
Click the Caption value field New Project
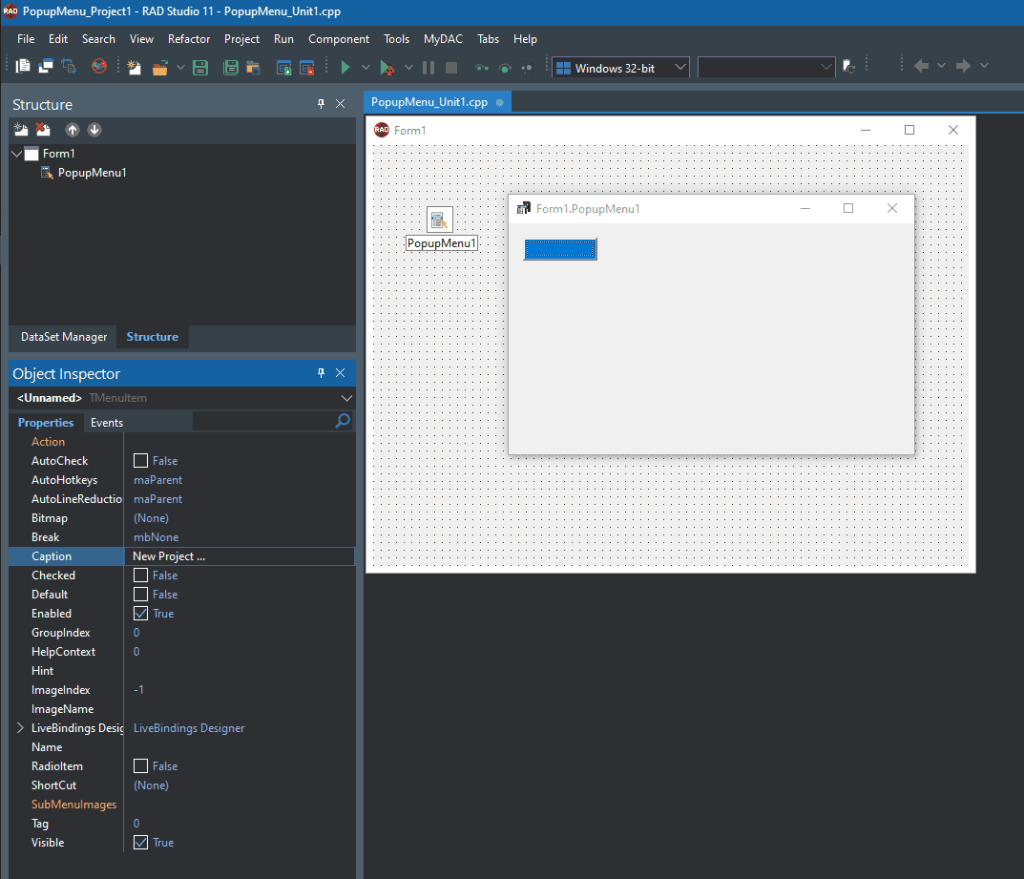[x=239, y=556]
